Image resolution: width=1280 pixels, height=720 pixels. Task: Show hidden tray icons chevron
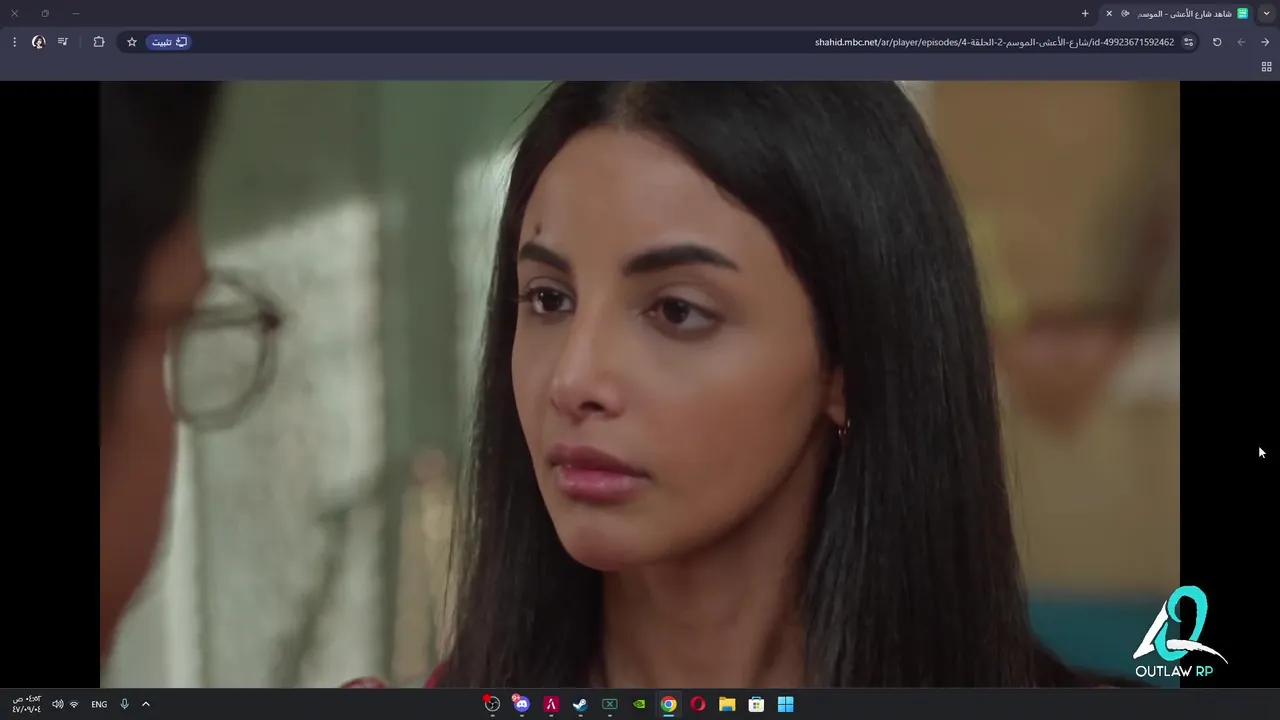(146, 704)
